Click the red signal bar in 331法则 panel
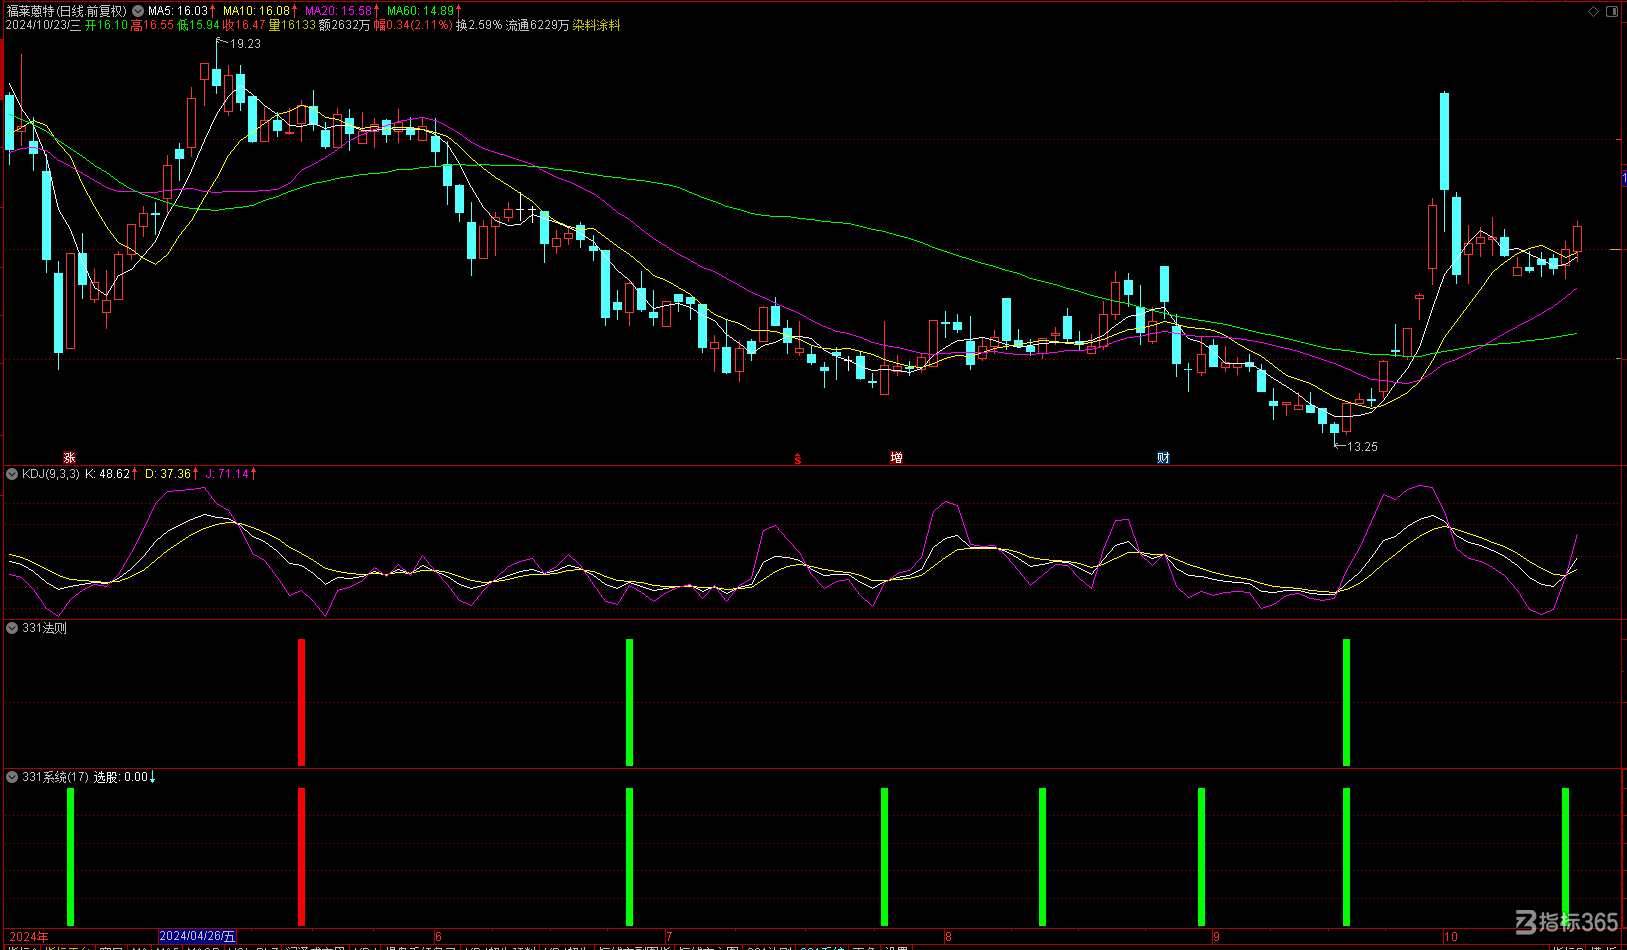 click(x=301, y=702)
